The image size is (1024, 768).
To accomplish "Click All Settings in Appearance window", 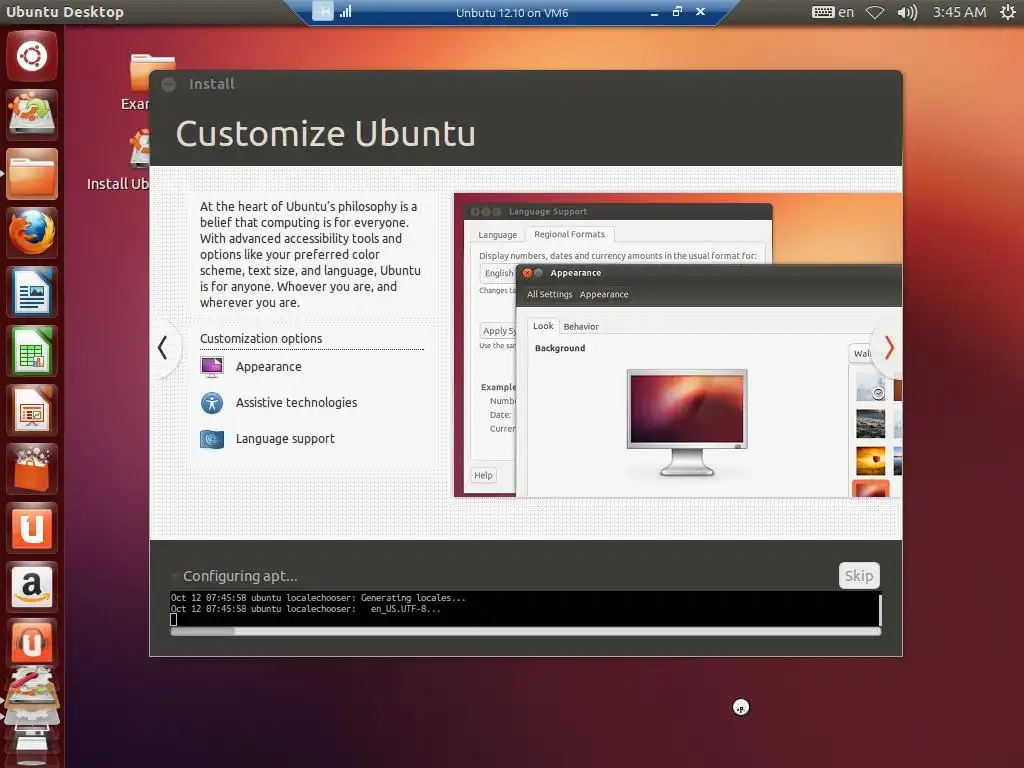I will point(549,295).
